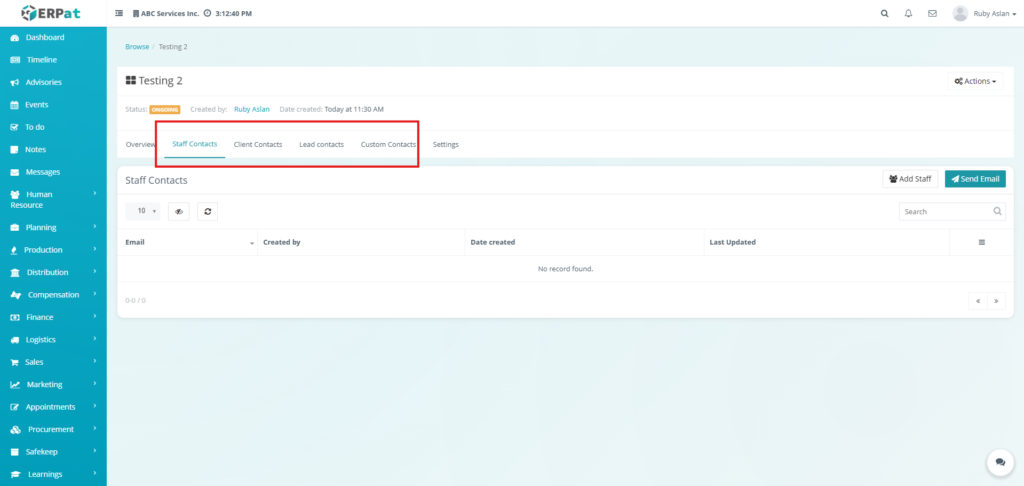Screen dimensions: 1024x486
Task: Expand Ruby Aslan user menu
Action: pyautogui.click(x=970, y=14)
